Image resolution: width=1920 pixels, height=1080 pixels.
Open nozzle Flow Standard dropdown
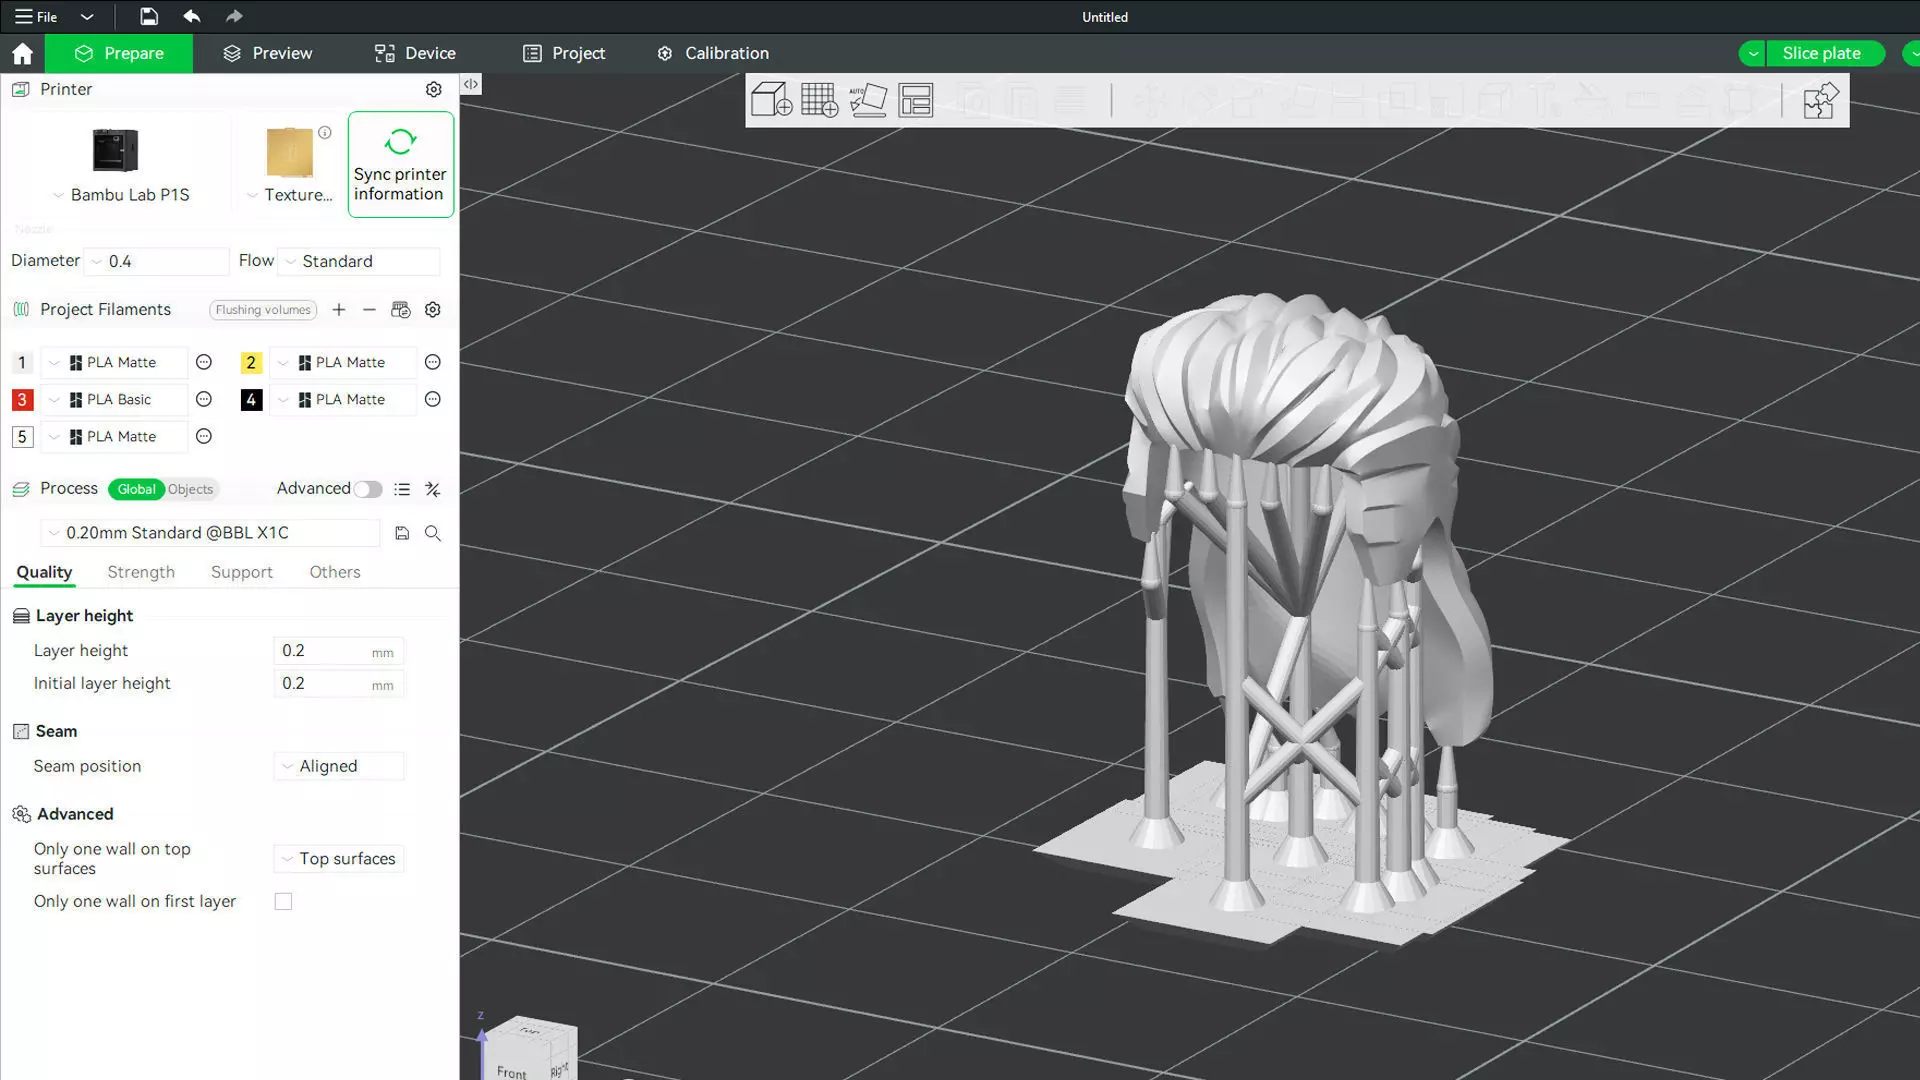(x=358, y=261)
